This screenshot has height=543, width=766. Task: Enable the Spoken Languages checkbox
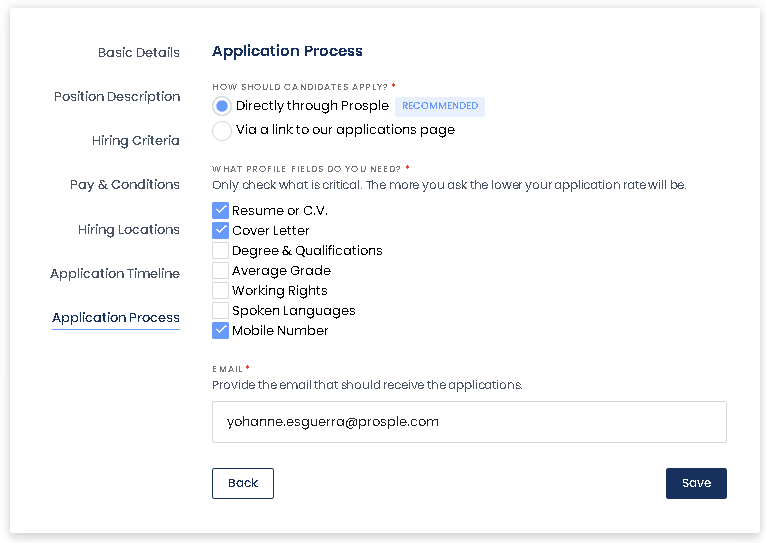(x=221, y=311)
